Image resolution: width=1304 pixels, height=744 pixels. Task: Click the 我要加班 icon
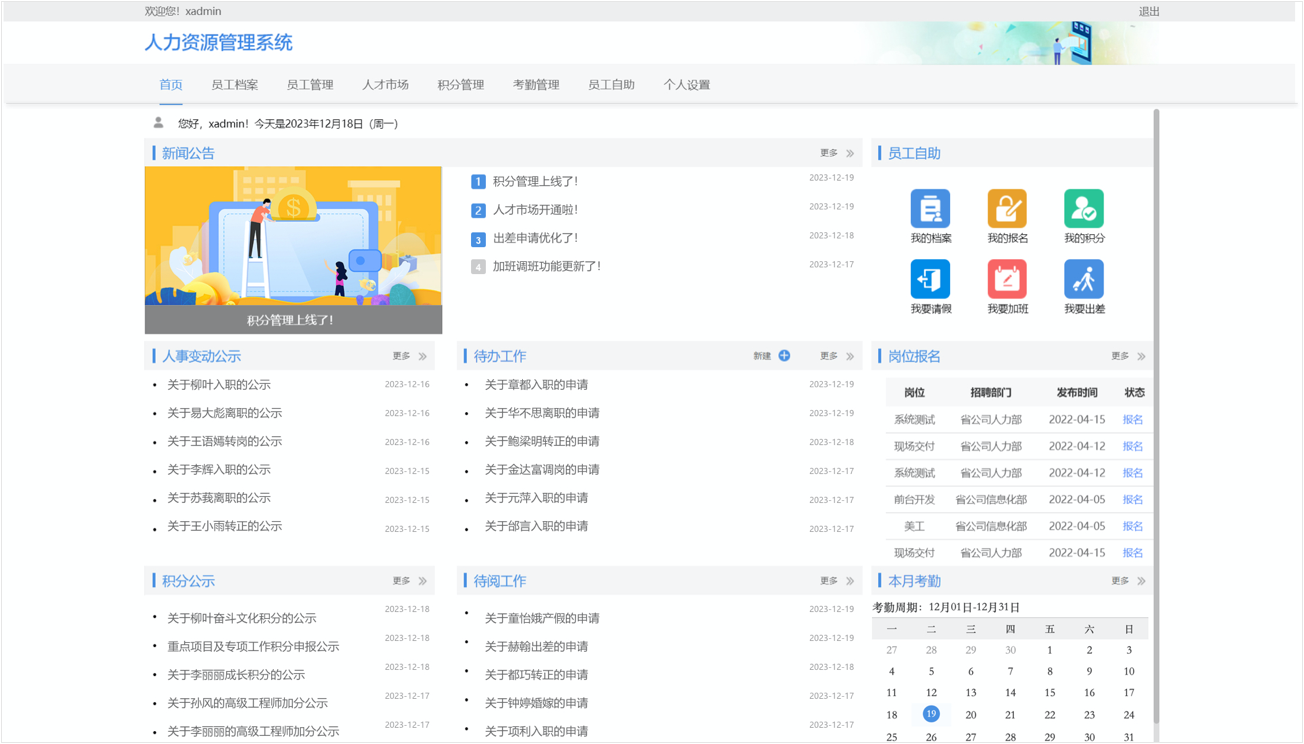(x=1007, y=280)
